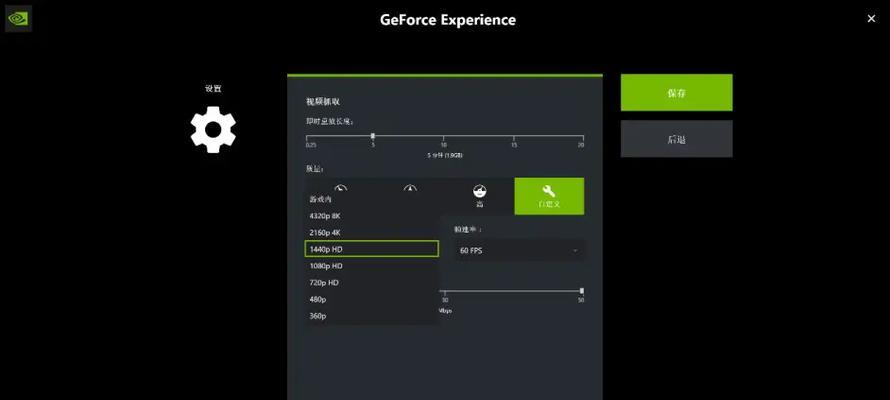
Task: Choose the 1080p HD resolution
Action: pyautogui.click(x=372, y=266)
